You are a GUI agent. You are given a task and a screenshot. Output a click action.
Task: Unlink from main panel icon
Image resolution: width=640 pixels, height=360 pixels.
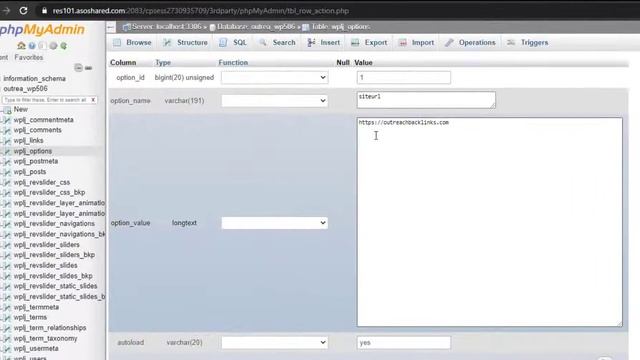(89, 68)
